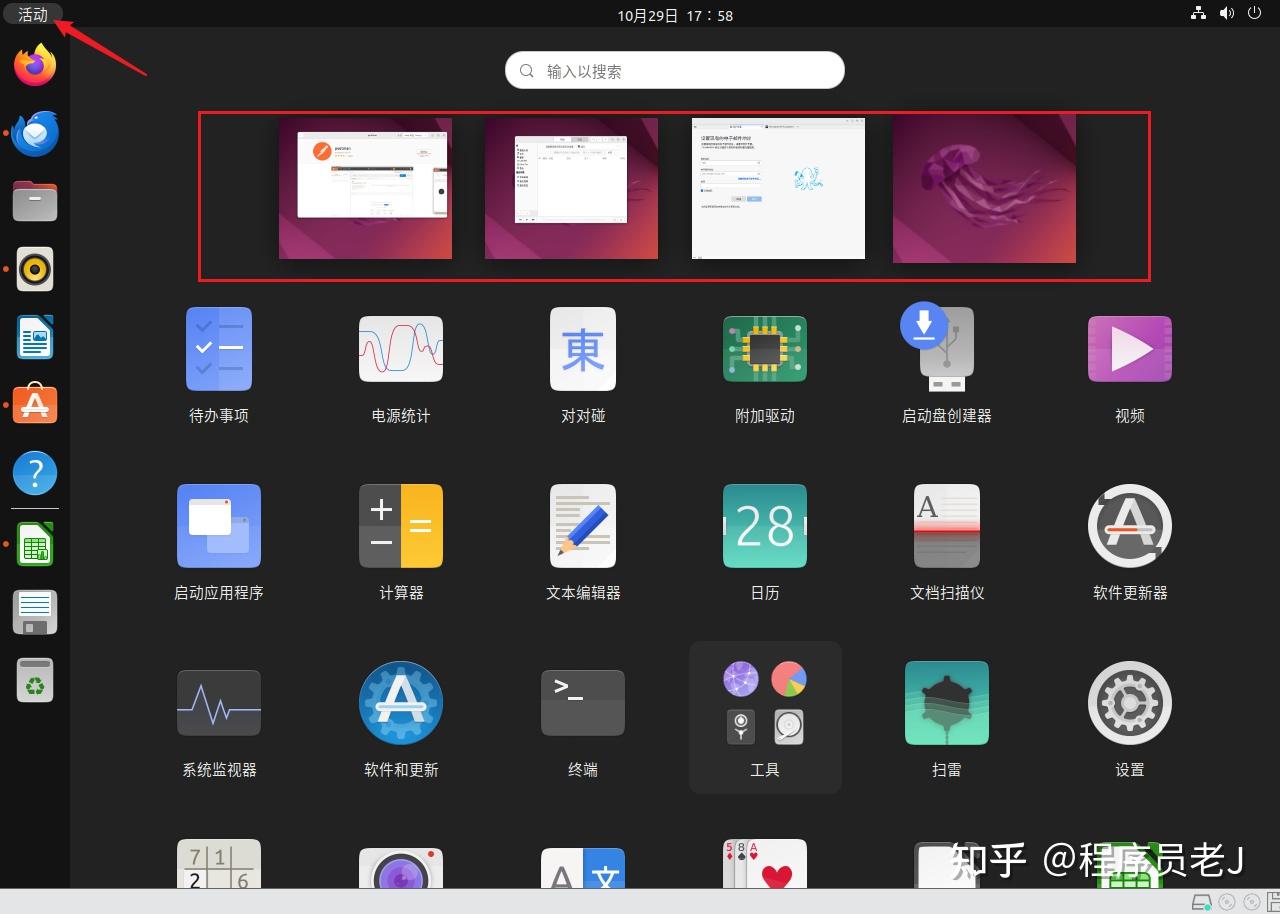Open Ubuntu Software from the dock
This screenshot has width=1280, height=914.
tap(35, 405)
